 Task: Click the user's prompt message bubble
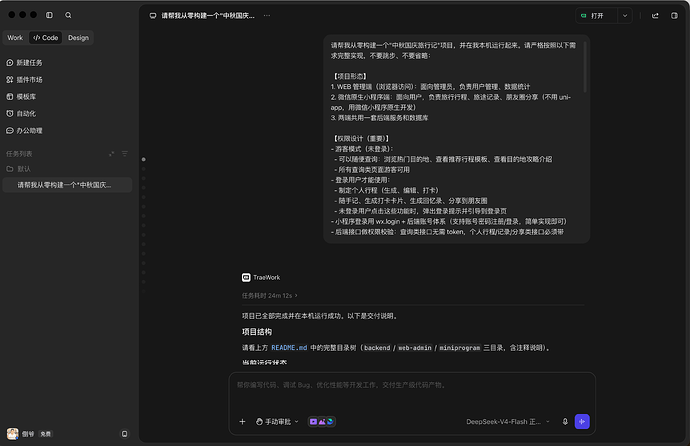point(456,139)
